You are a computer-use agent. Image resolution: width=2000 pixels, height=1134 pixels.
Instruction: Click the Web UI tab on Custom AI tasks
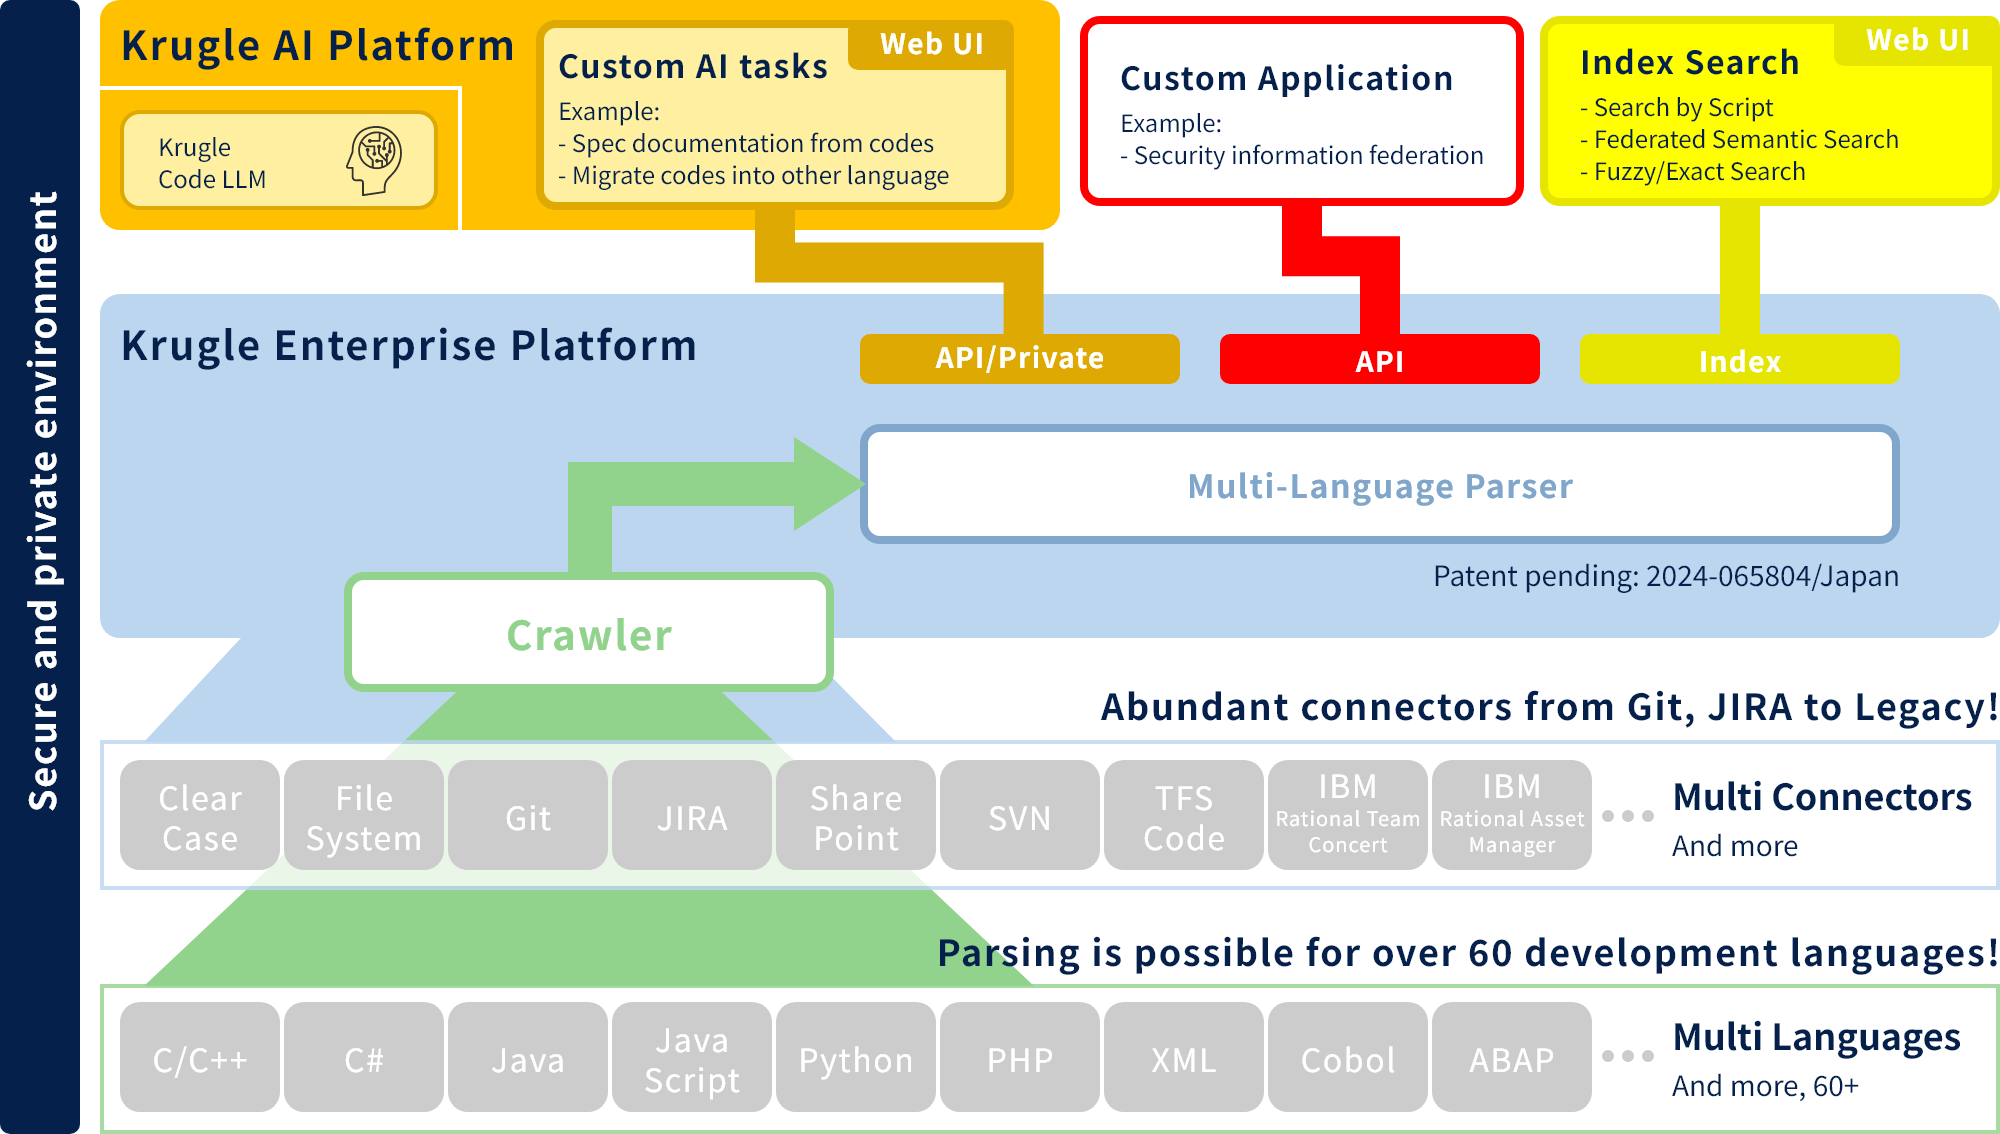tap(931, 44)
